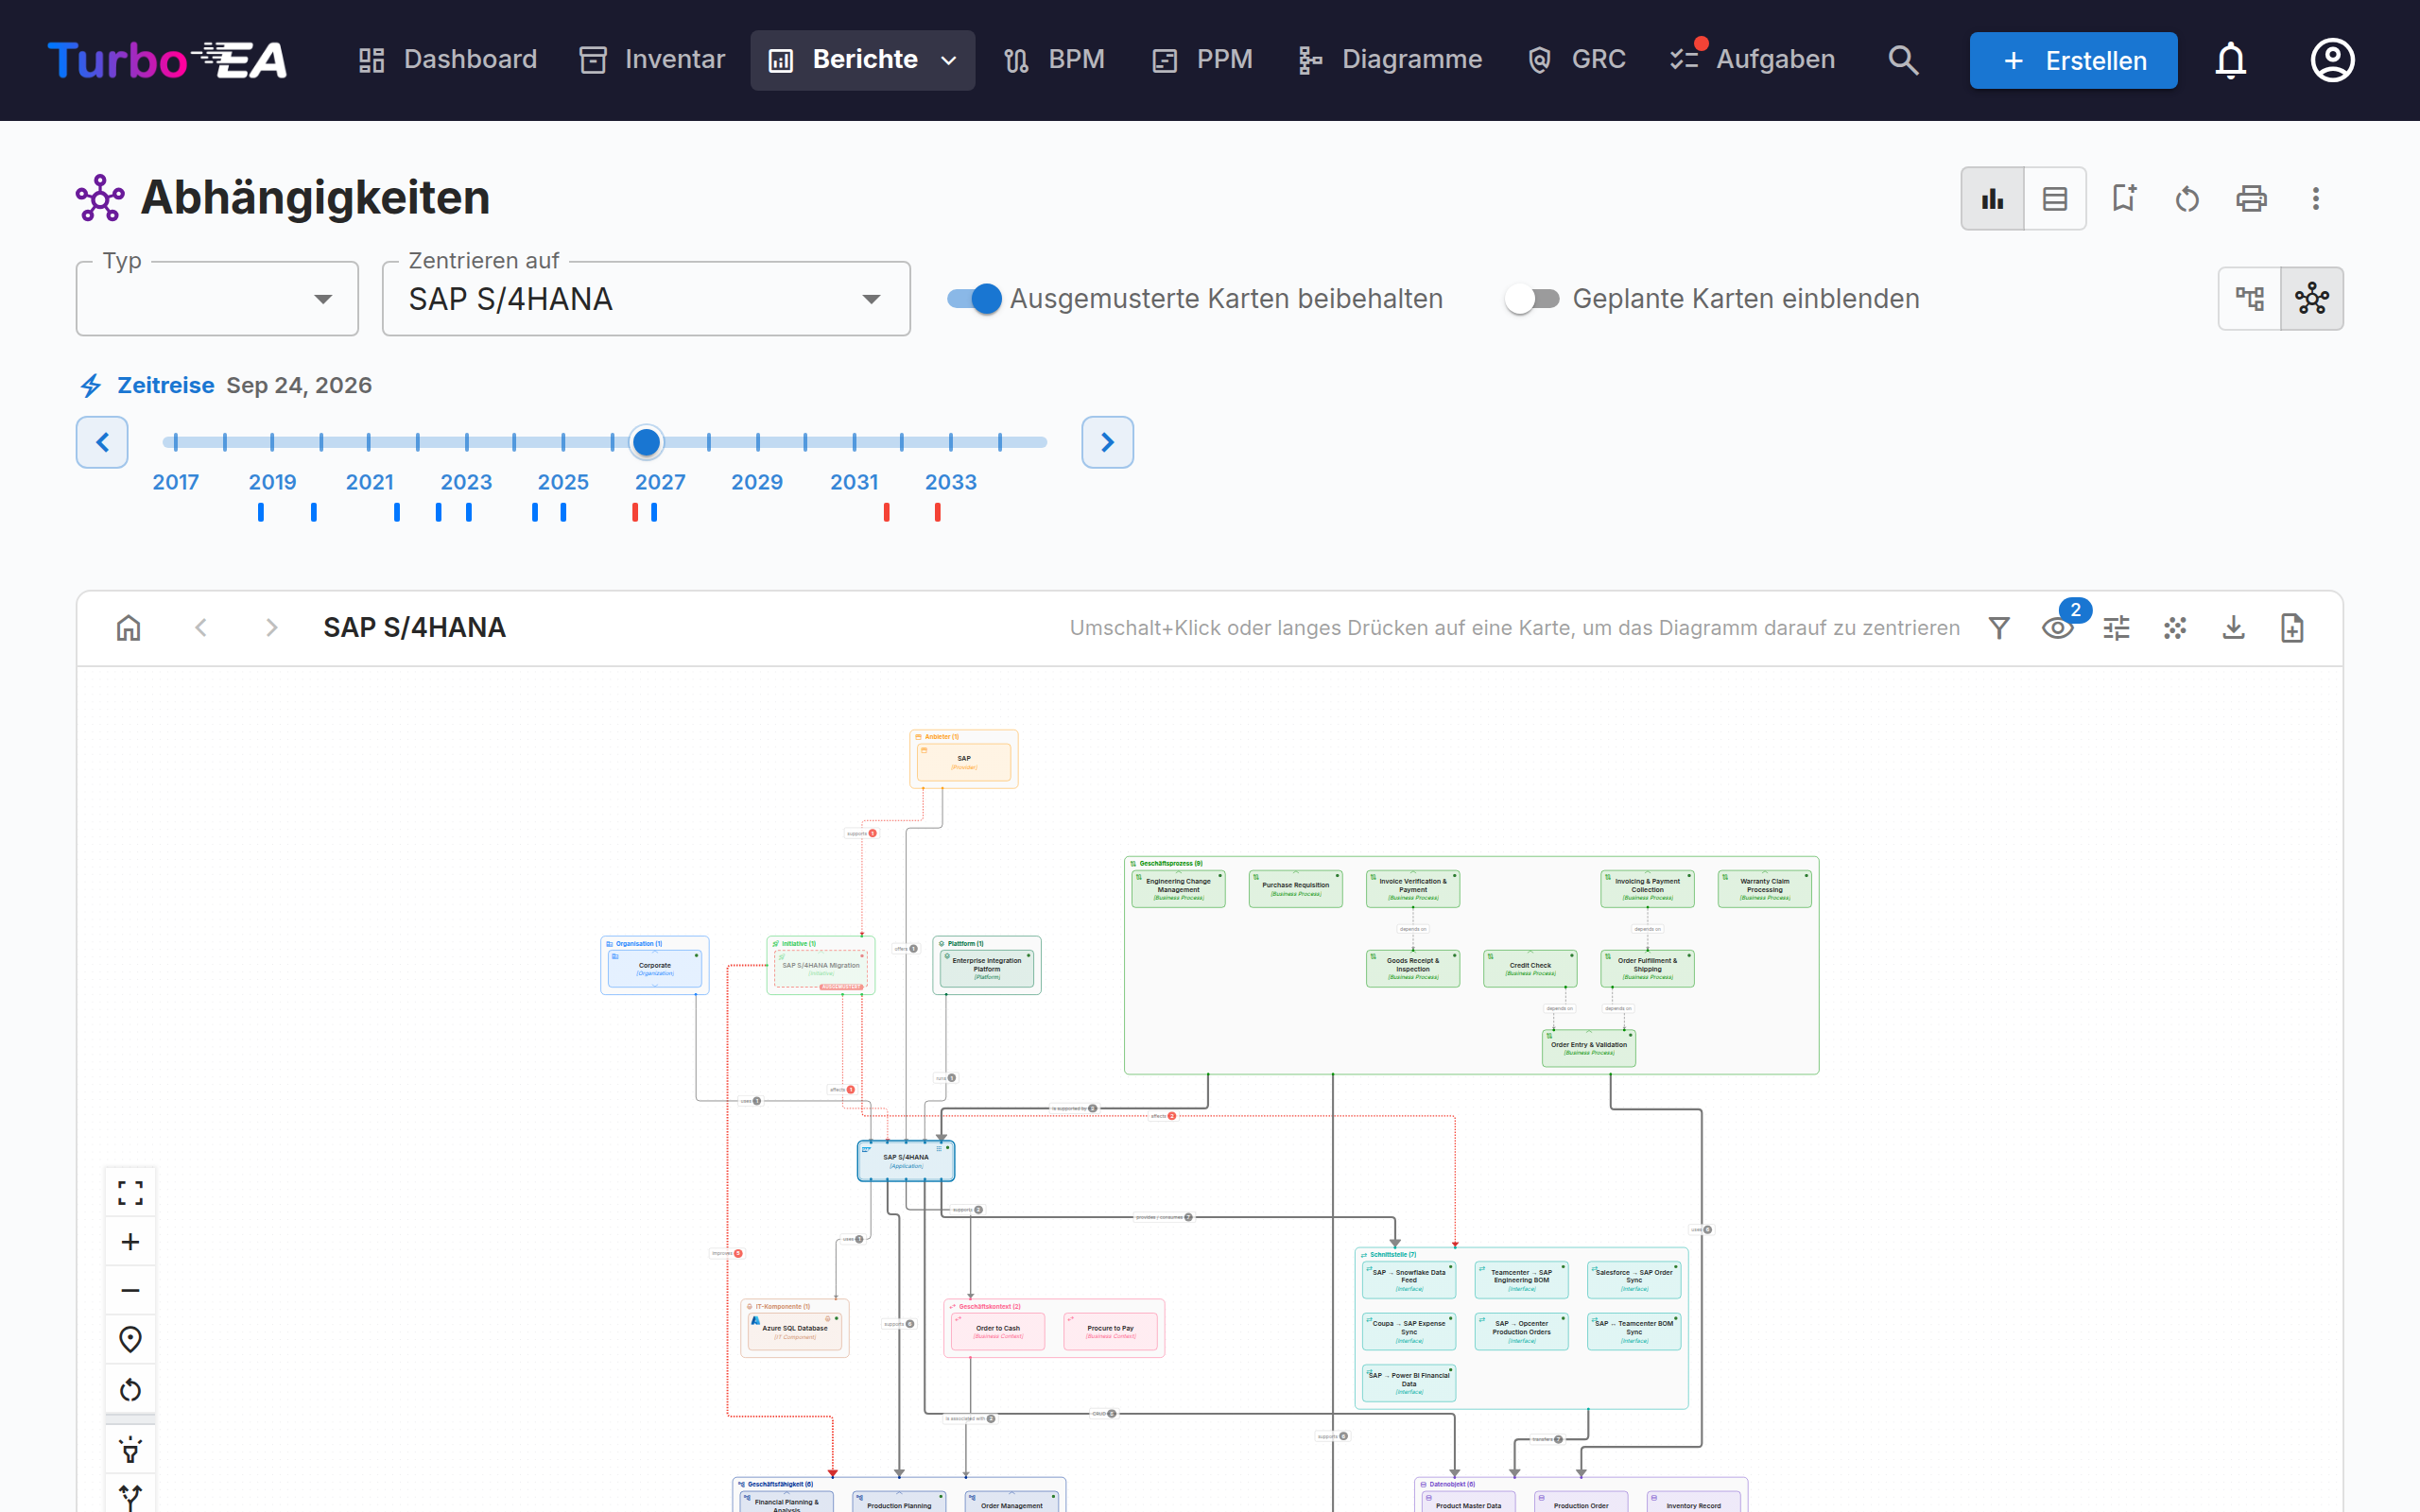Toggle Ausgemusterte Karten beibehalten switch
Screen dimensions: 2420x1512
click(974, 299)
